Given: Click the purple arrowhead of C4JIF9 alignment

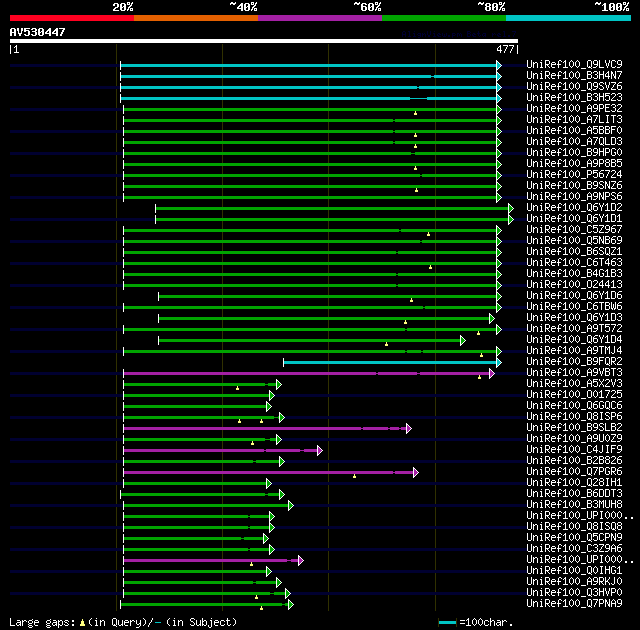Looking at the screenshot, I should point(320,450).
